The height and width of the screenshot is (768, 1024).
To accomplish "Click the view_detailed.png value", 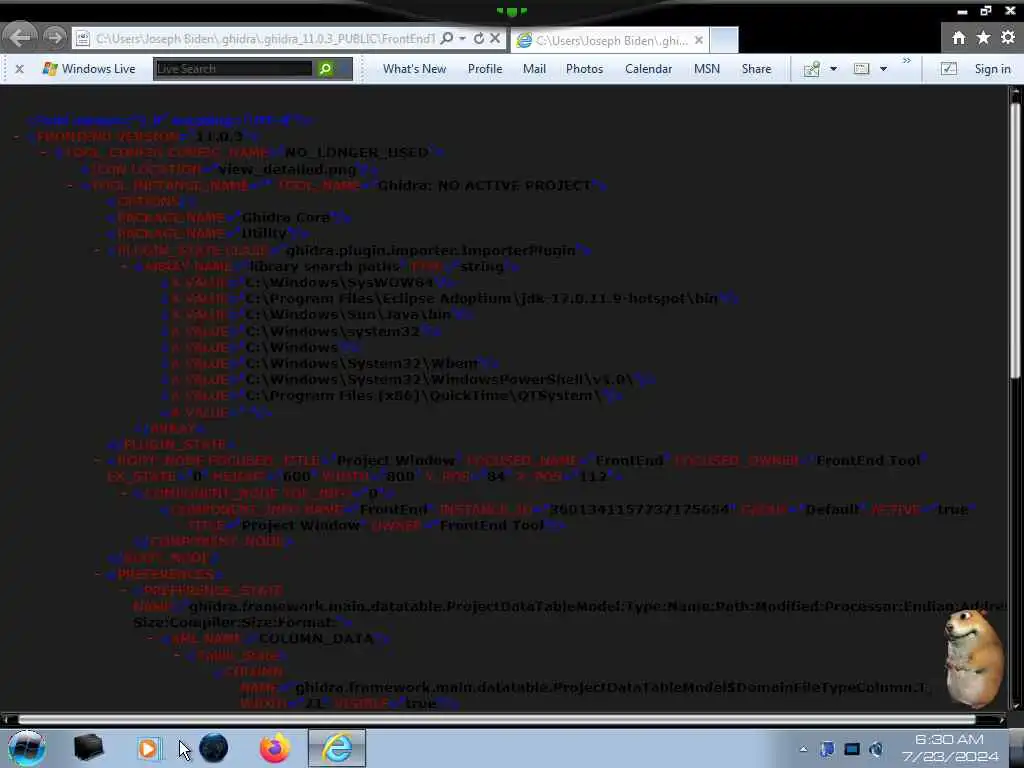I will tap(287, 169).
